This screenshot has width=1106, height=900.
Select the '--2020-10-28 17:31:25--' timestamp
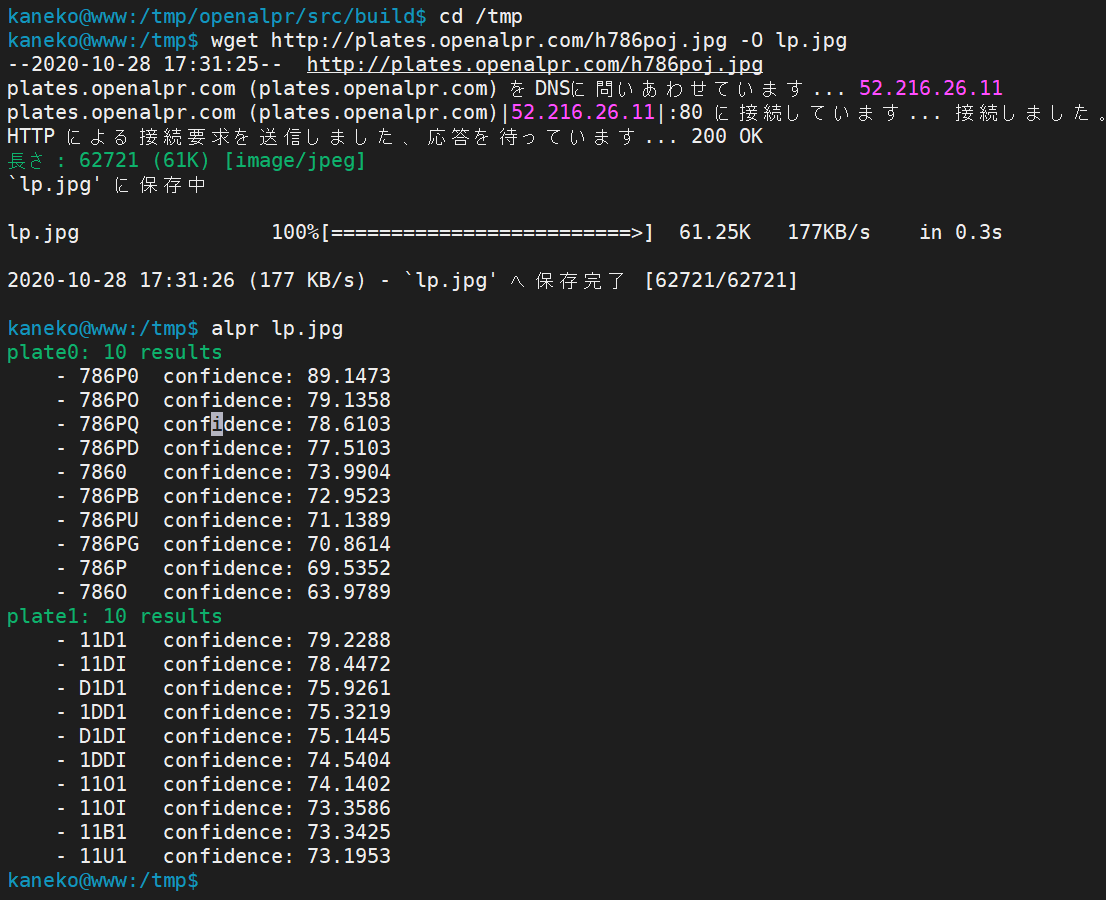(x=145, y=65)
